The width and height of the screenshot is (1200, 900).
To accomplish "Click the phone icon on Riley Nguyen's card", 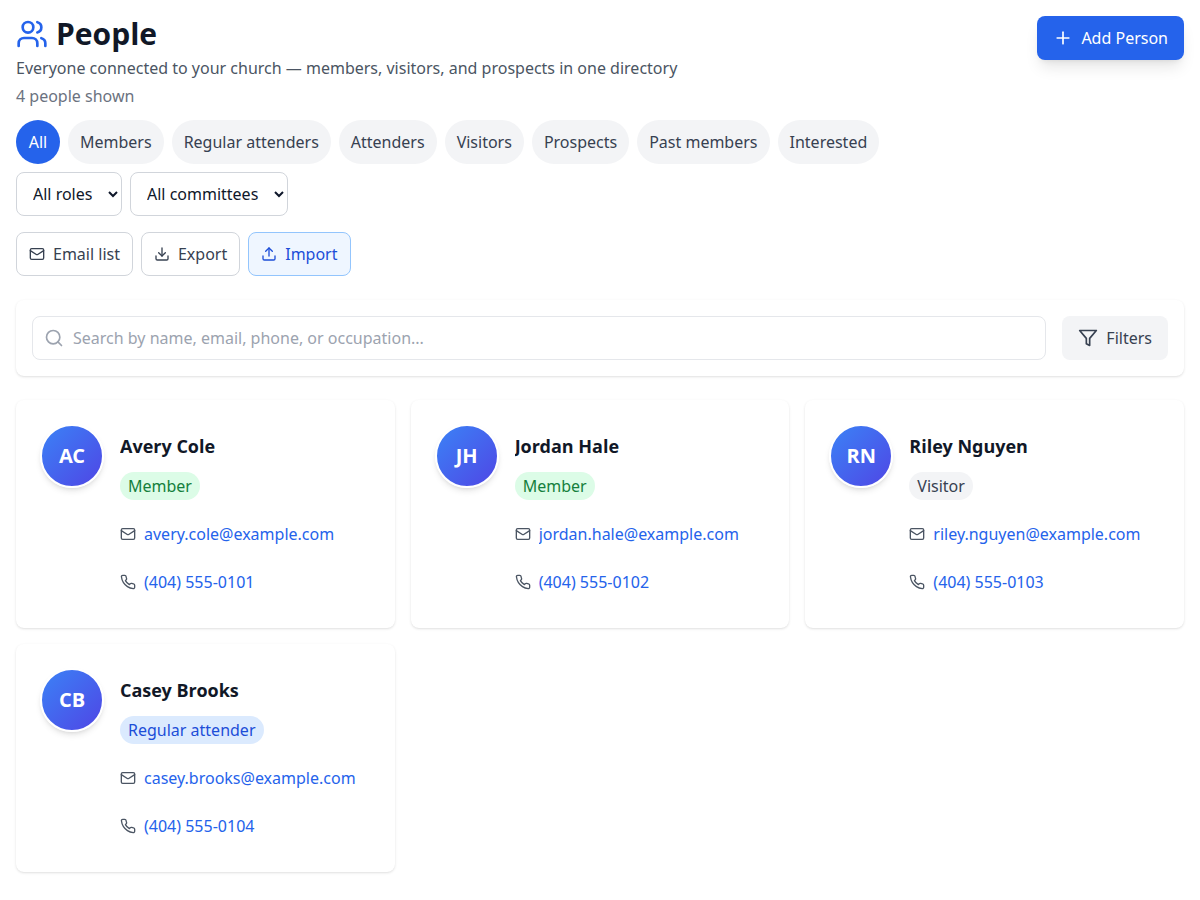I will [917, 582].
